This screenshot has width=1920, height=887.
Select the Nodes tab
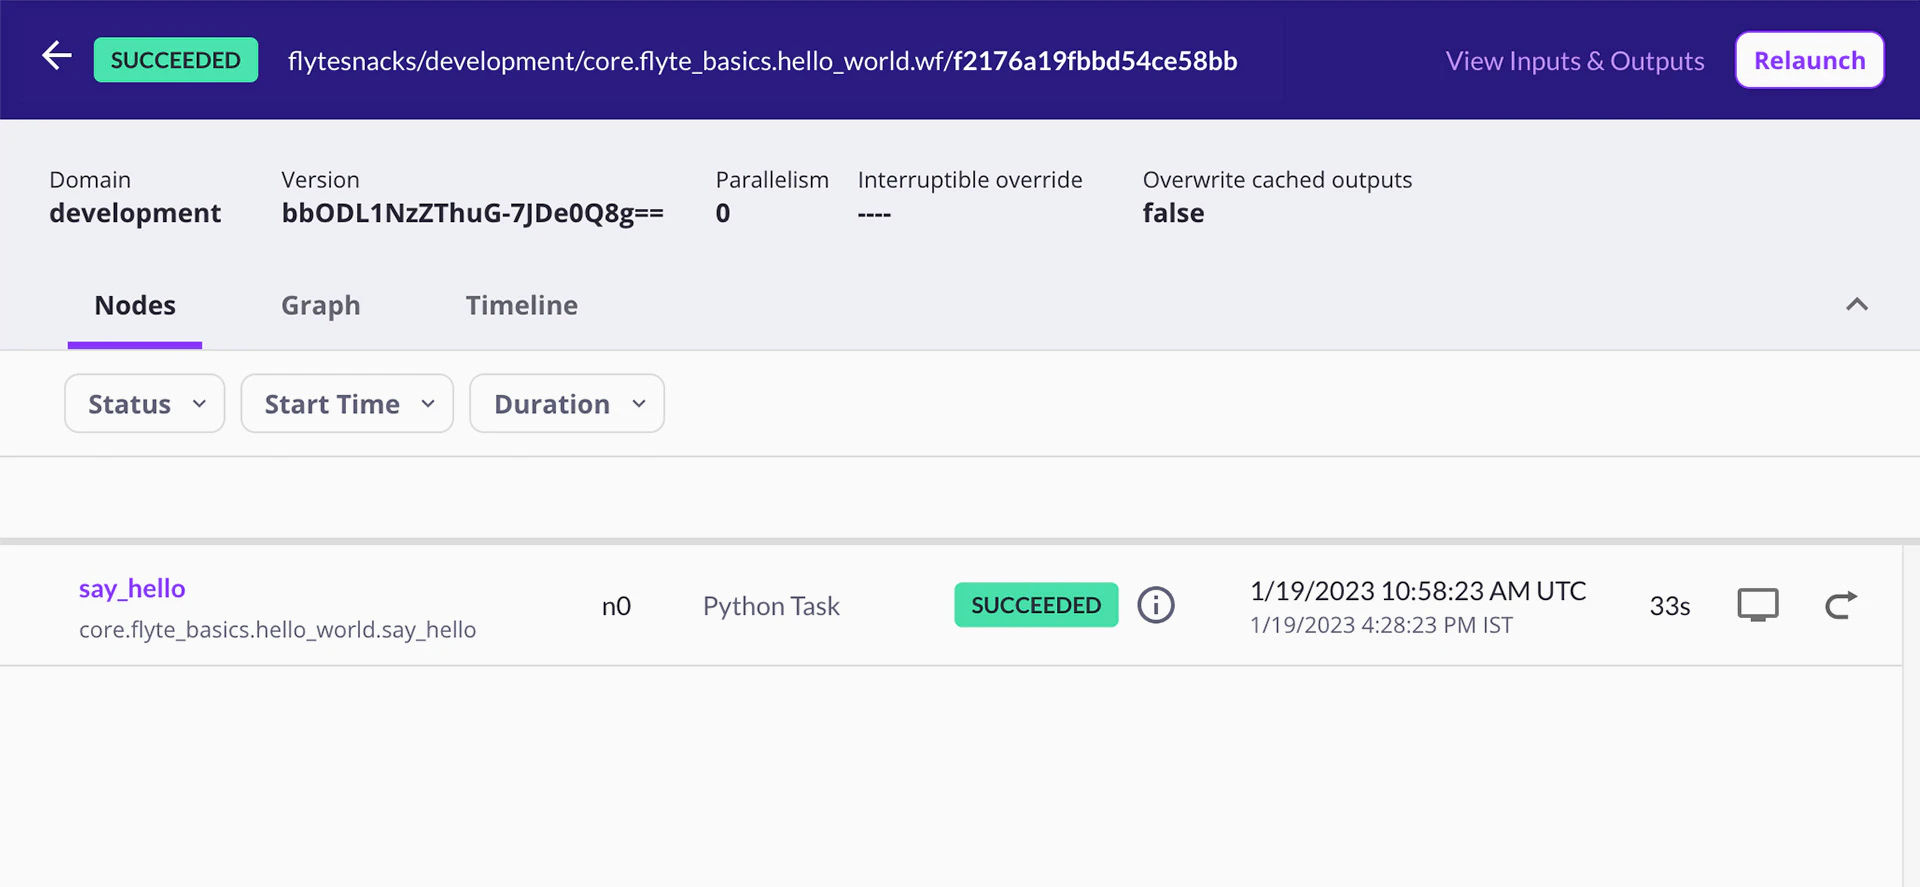click(x=135, y=306)
